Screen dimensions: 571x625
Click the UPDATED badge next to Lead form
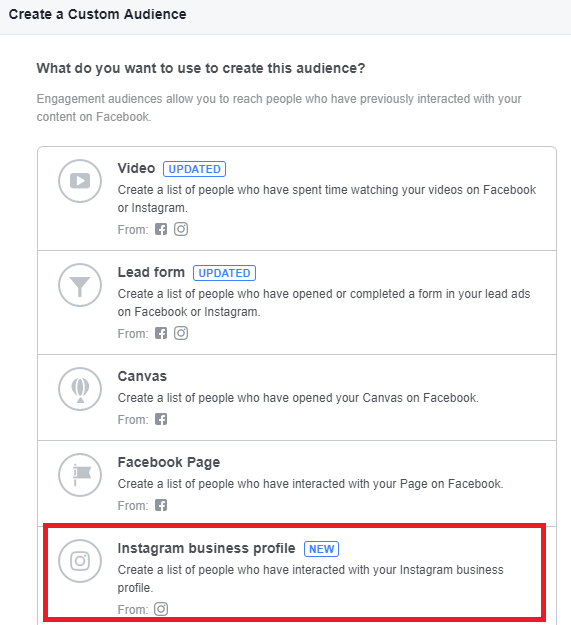[224, 273]
